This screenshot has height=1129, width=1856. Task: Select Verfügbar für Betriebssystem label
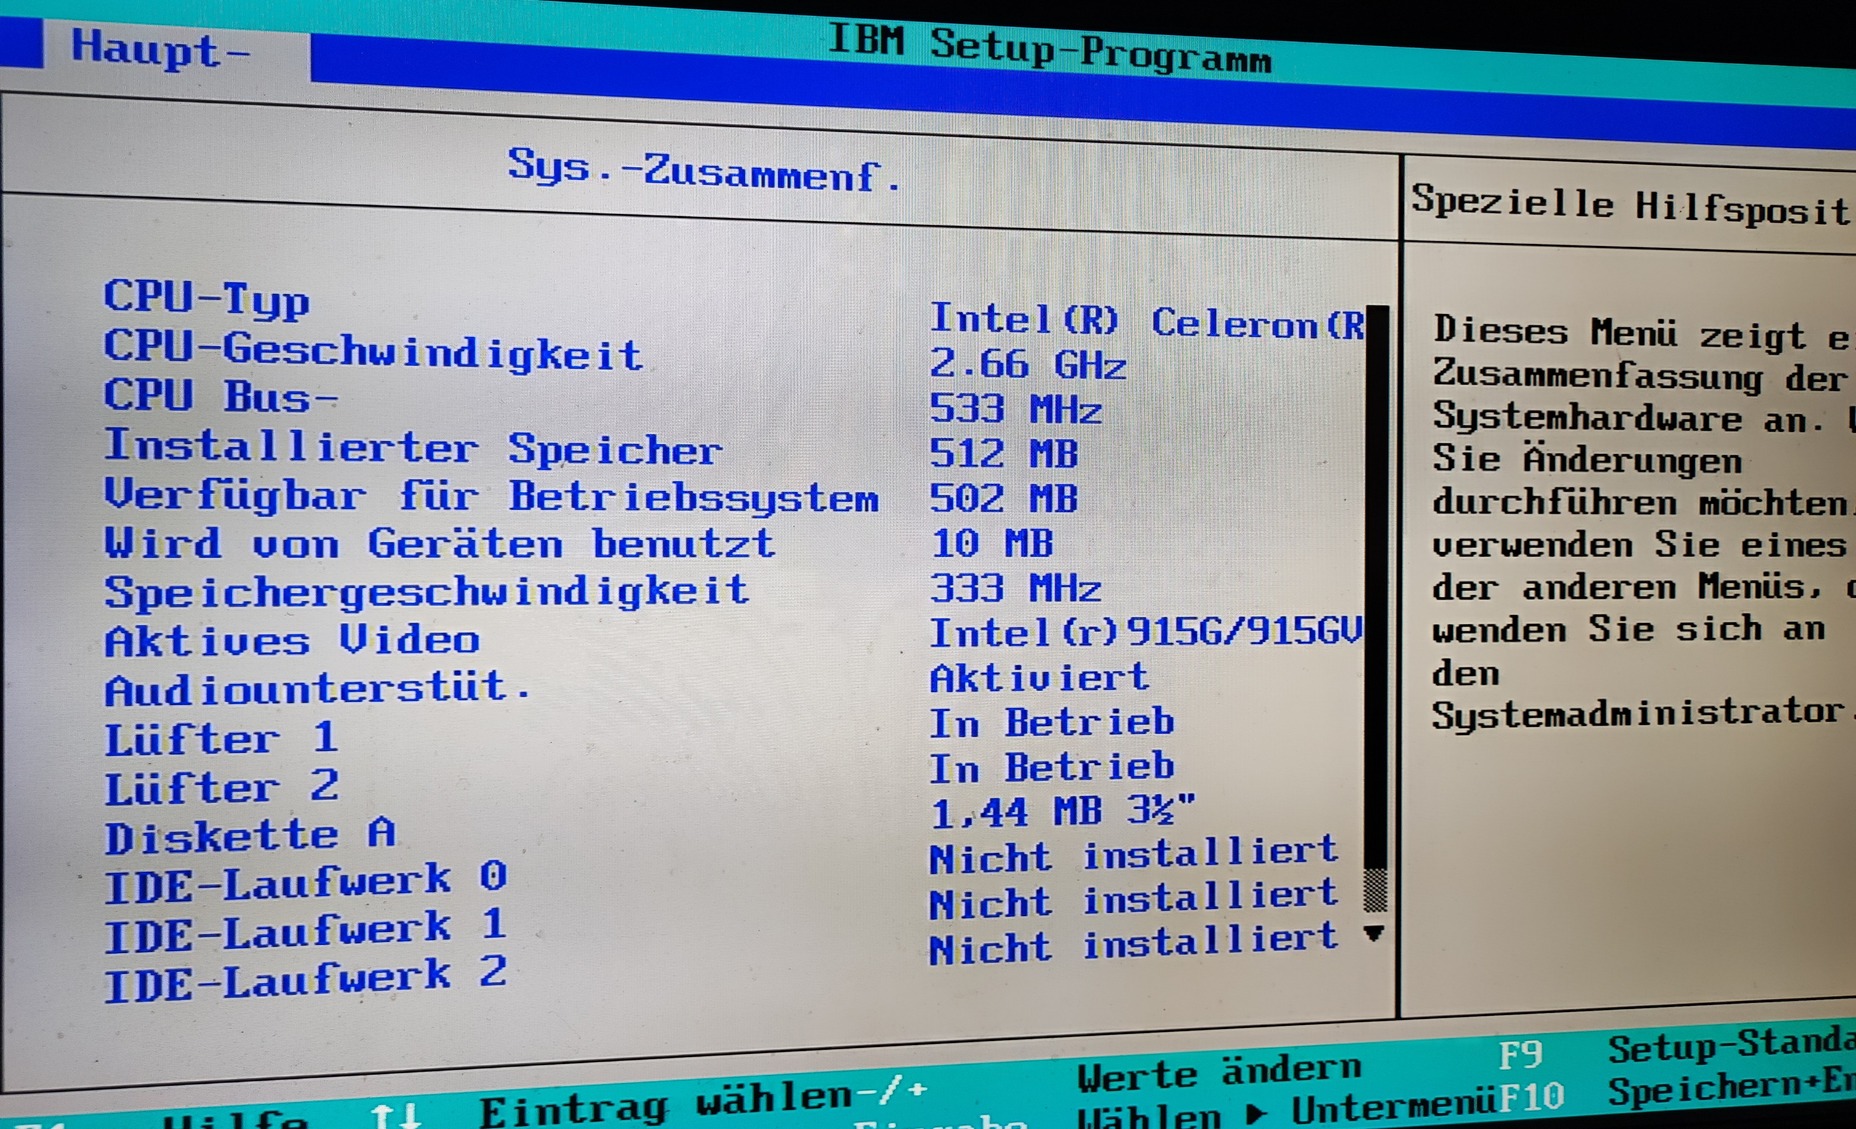(491, 496)
